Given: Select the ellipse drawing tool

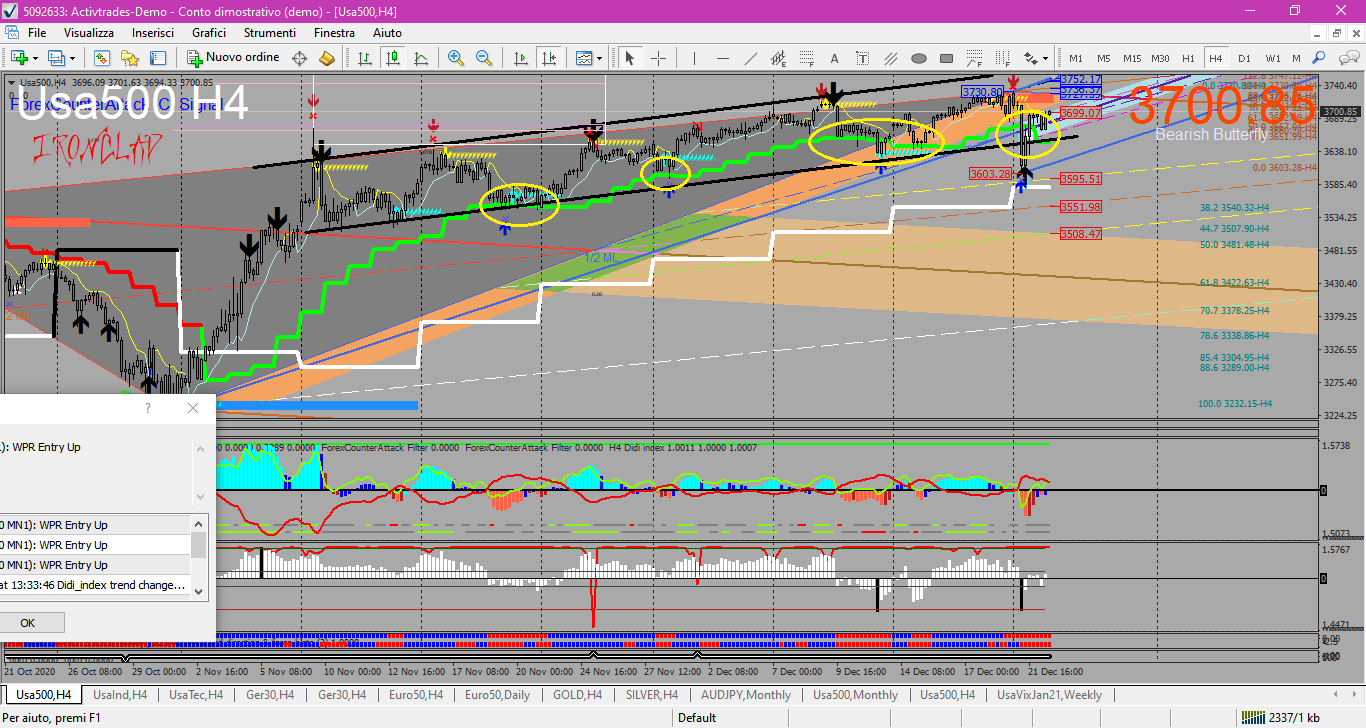Looking at the screenshot, I should 919,58.
